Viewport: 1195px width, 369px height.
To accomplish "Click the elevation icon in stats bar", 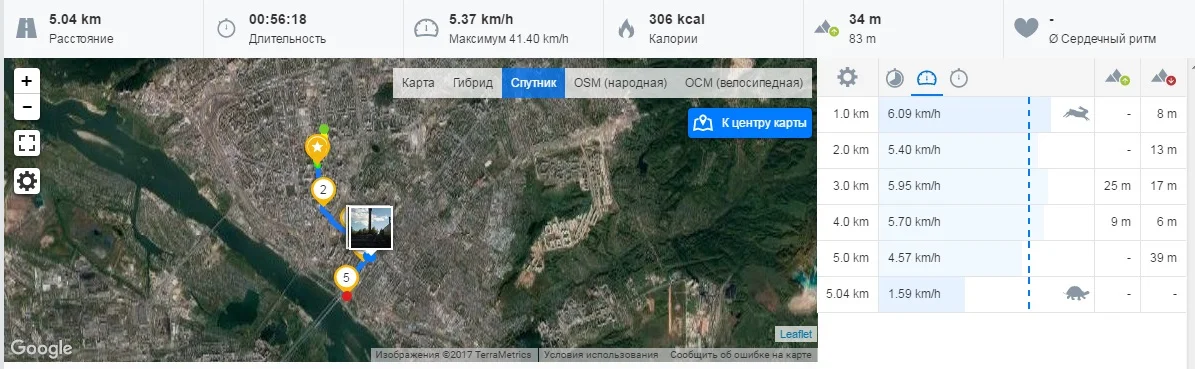I will click(826, 29).
